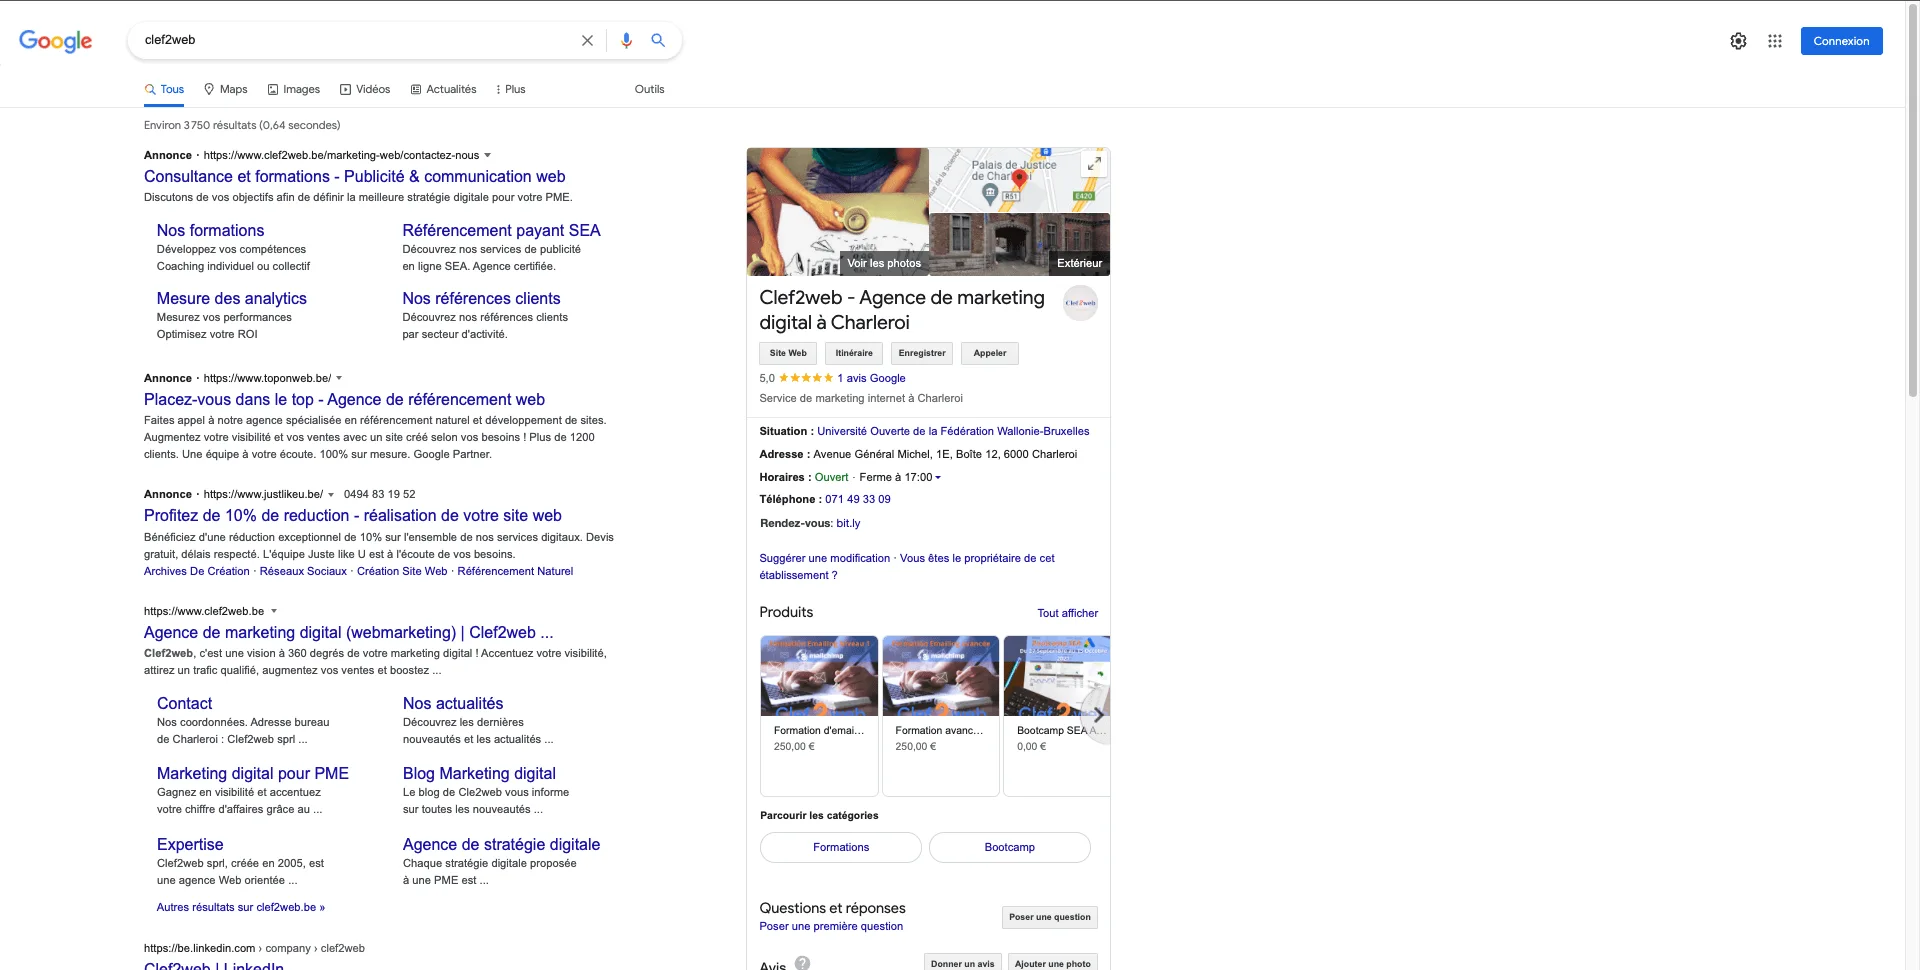Open dropdown arrow beside justlikeu.be ad URL
Image resolution: width=1920 pixels, height=970 pixels.
coord(331,495)
